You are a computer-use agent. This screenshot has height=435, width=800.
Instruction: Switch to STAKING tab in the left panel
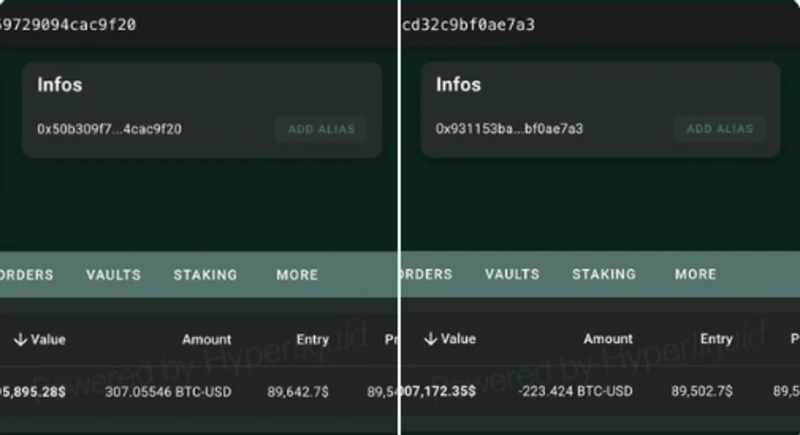click(205, 274)
